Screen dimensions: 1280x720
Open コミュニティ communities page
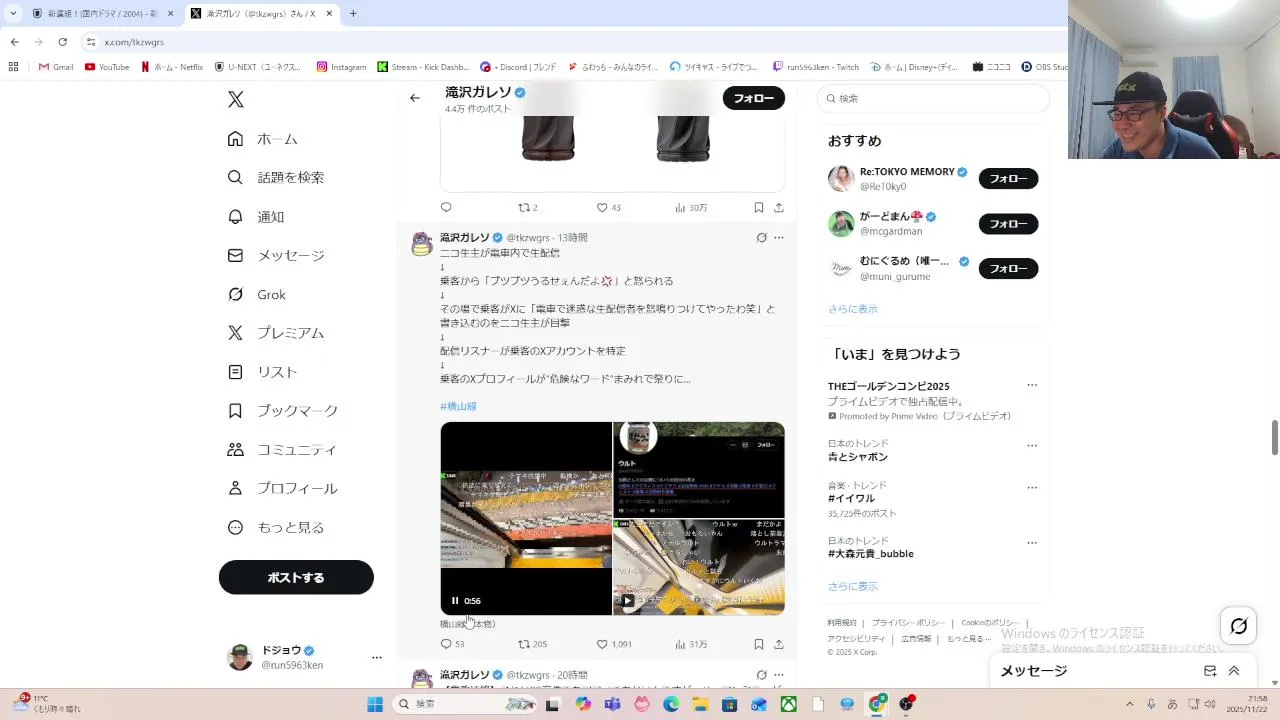click(282, 450)
